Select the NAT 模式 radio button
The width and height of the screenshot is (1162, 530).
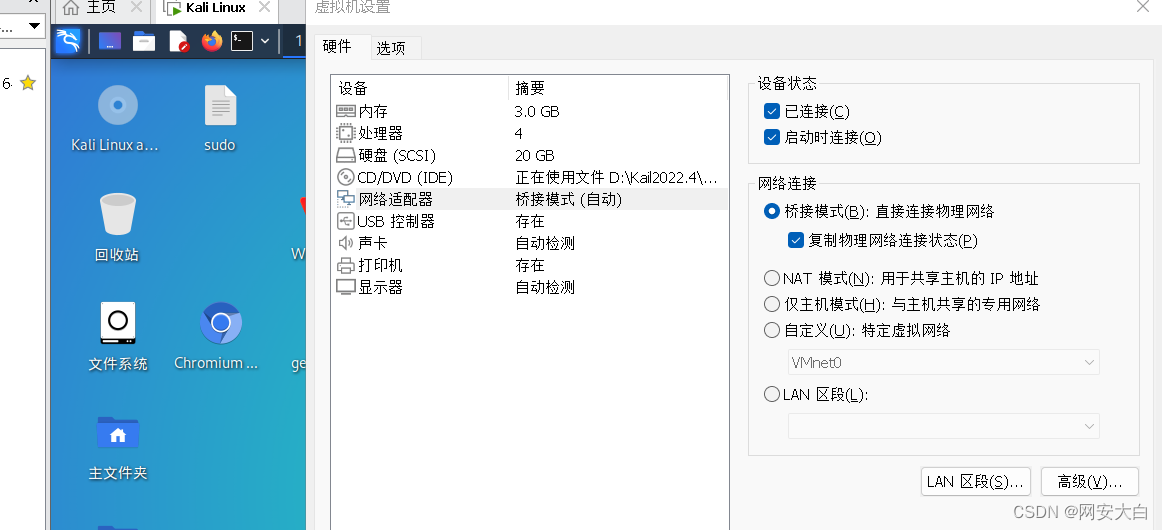[771, 279]
